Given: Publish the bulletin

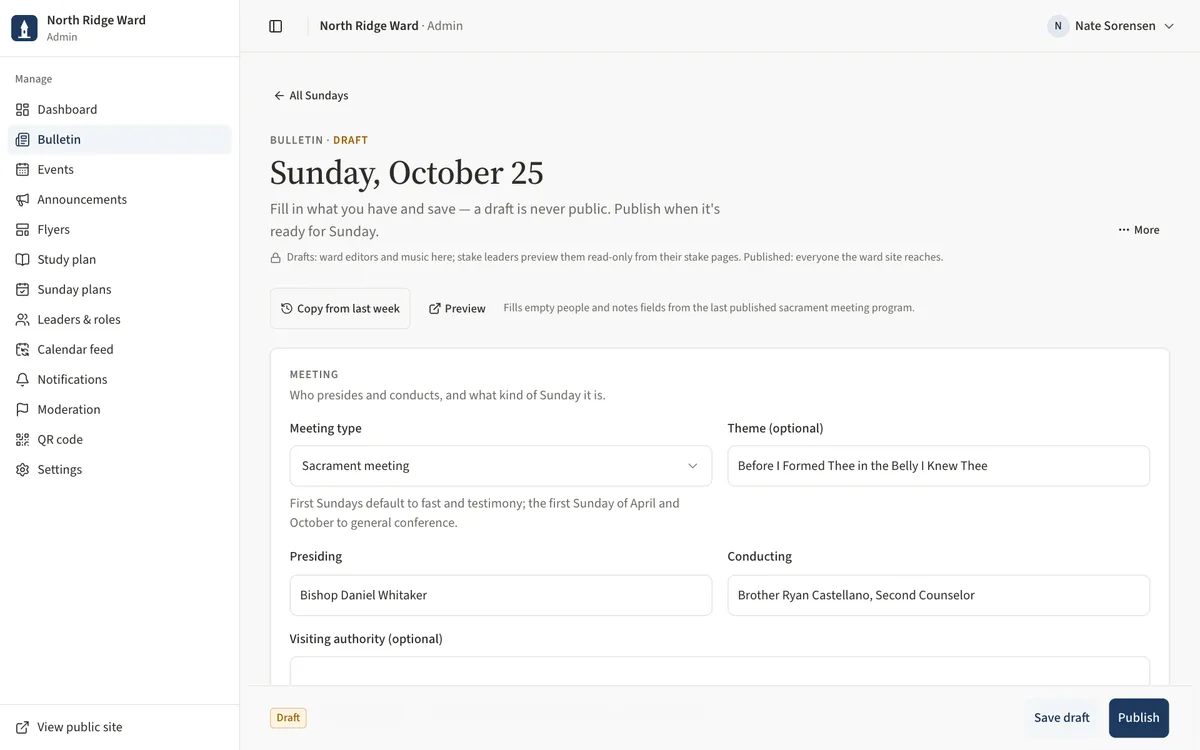Looking at the screenshot, I should coord(1139,718).
